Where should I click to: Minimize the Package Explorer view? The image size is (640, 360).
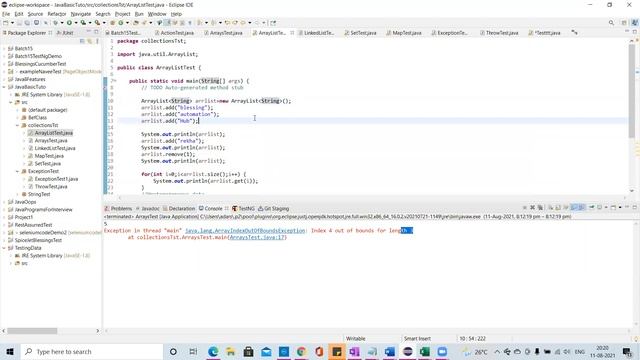point(89,32)
